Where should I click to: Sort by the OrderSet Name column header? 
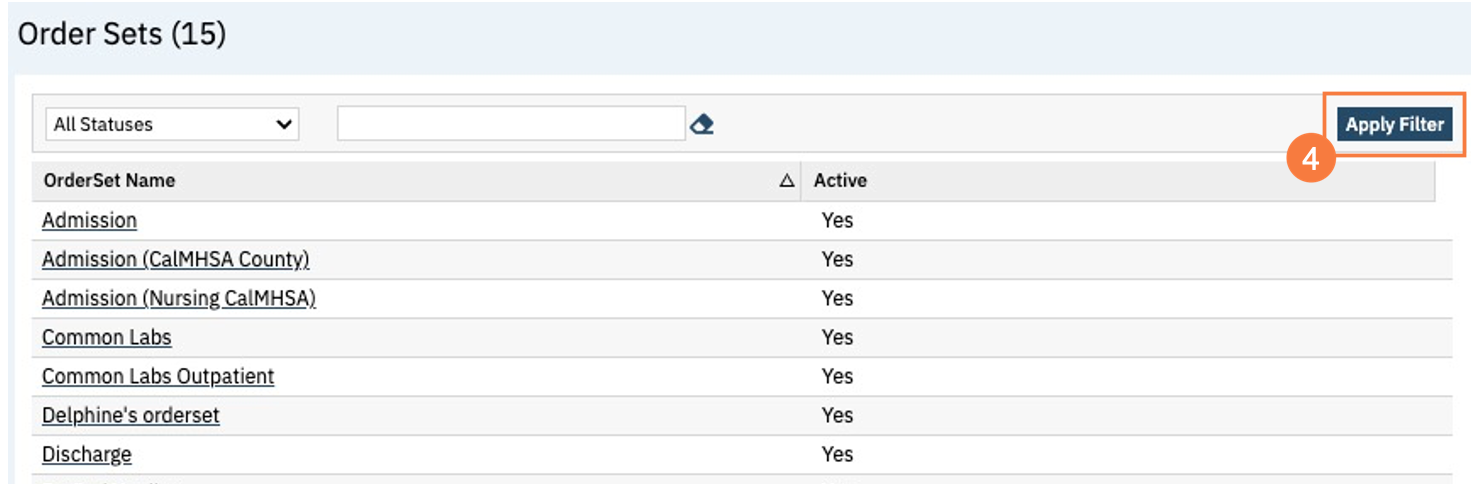(109, 181)
